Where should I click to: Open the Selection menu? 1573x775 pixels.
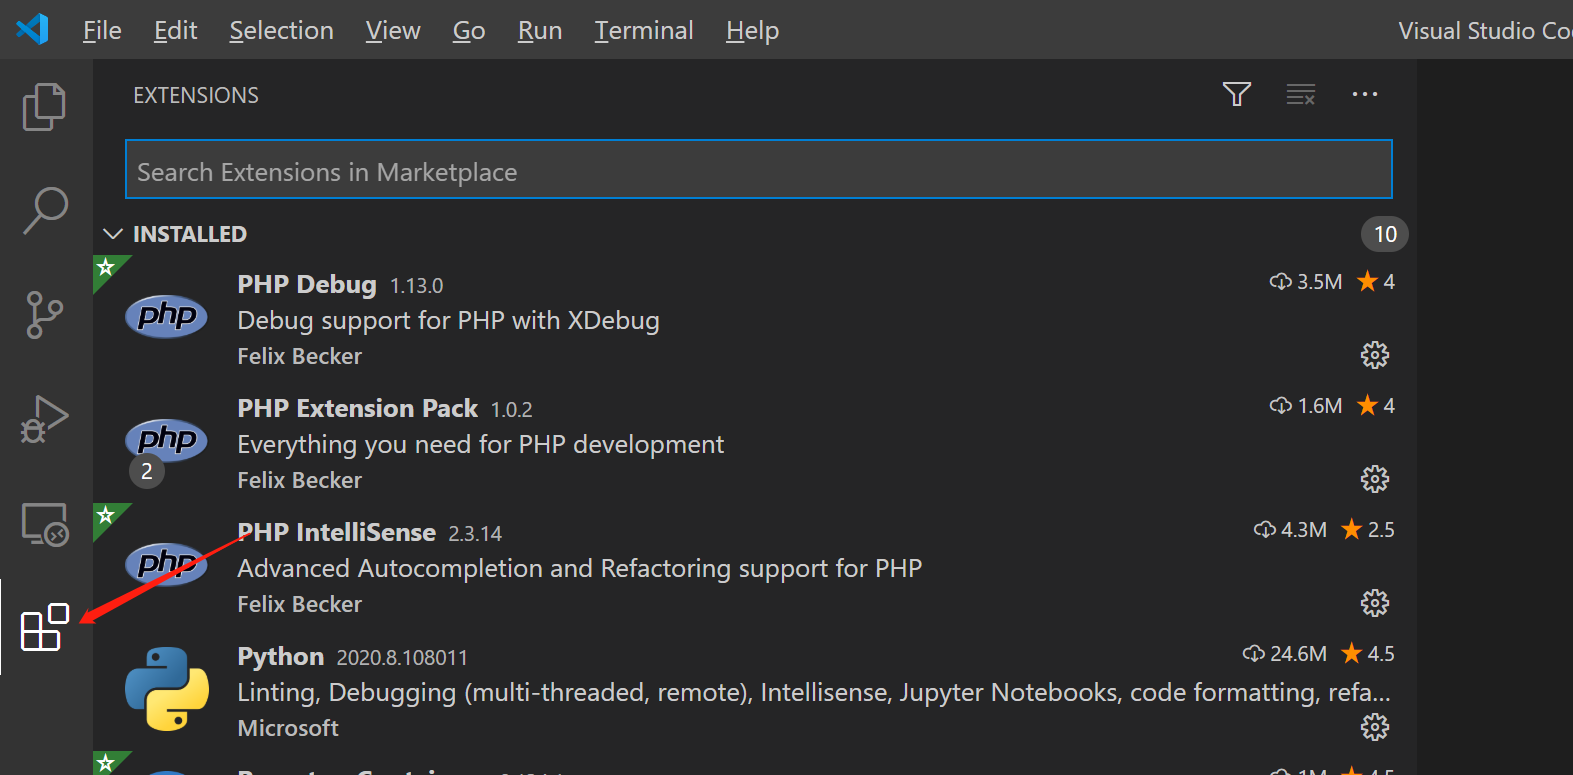(x=281, y=31)
